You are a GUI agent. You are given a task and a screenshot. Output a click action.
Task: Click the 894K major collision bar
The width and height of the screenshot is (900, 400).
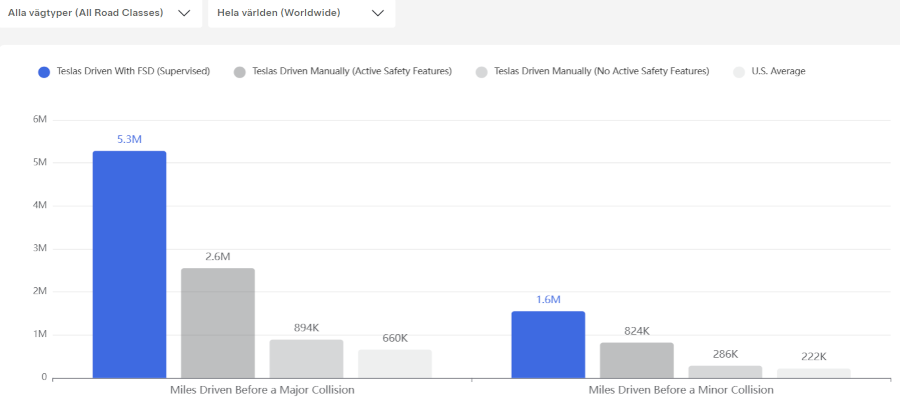[306, 358]
